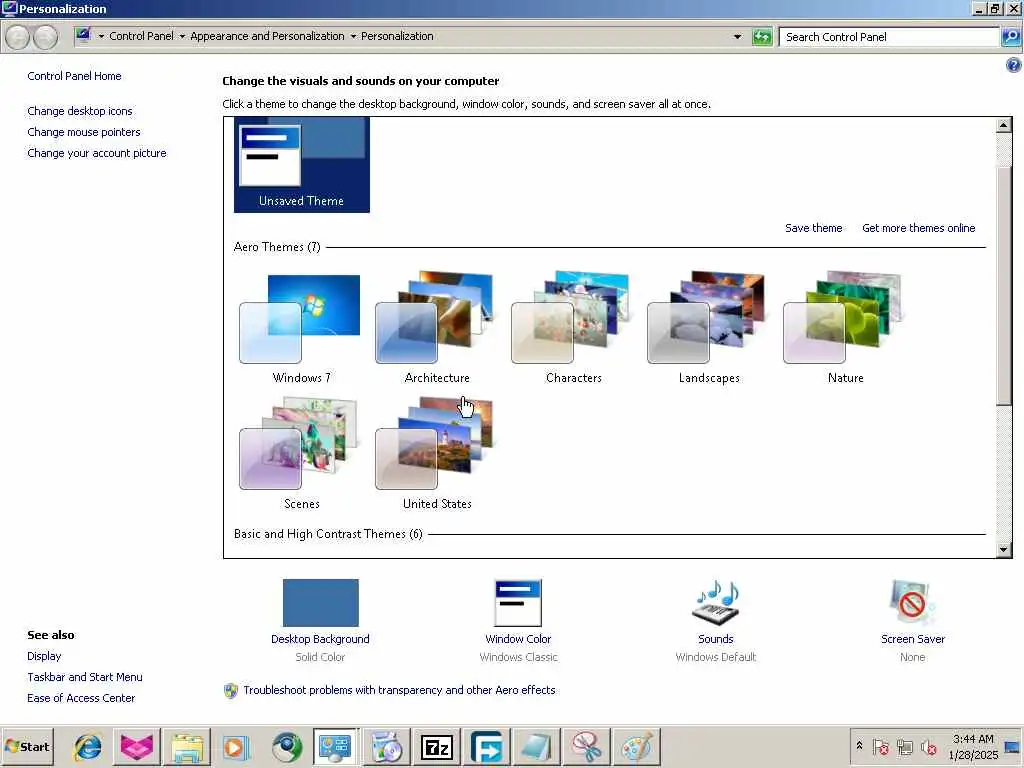Open Windows Explorer from taskbar
The width and height of the screenshot is (1024, 768).
tap(187, 746)
